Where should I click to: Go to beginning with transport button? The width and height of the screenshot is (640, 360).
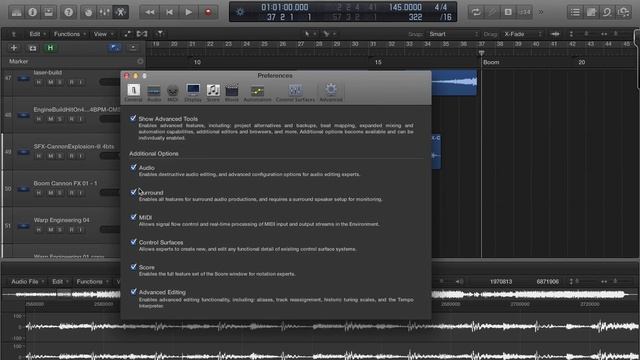point(169,12)
